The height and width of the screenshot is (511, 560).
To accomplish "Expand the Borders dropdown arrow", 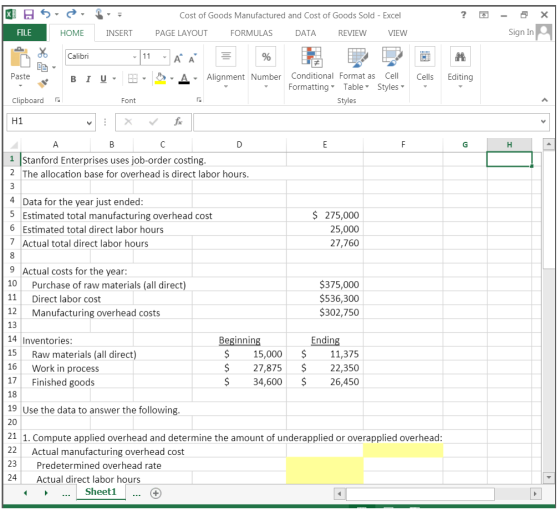I will click(144, 79).
